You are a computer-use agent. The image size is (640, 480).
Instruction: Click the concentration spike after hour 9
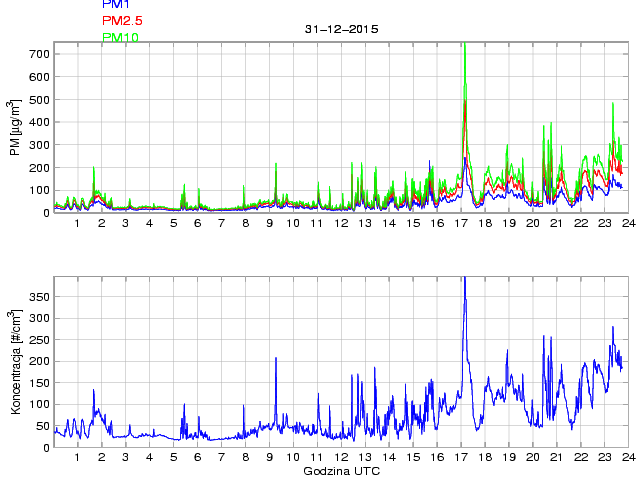coord(276,359)
